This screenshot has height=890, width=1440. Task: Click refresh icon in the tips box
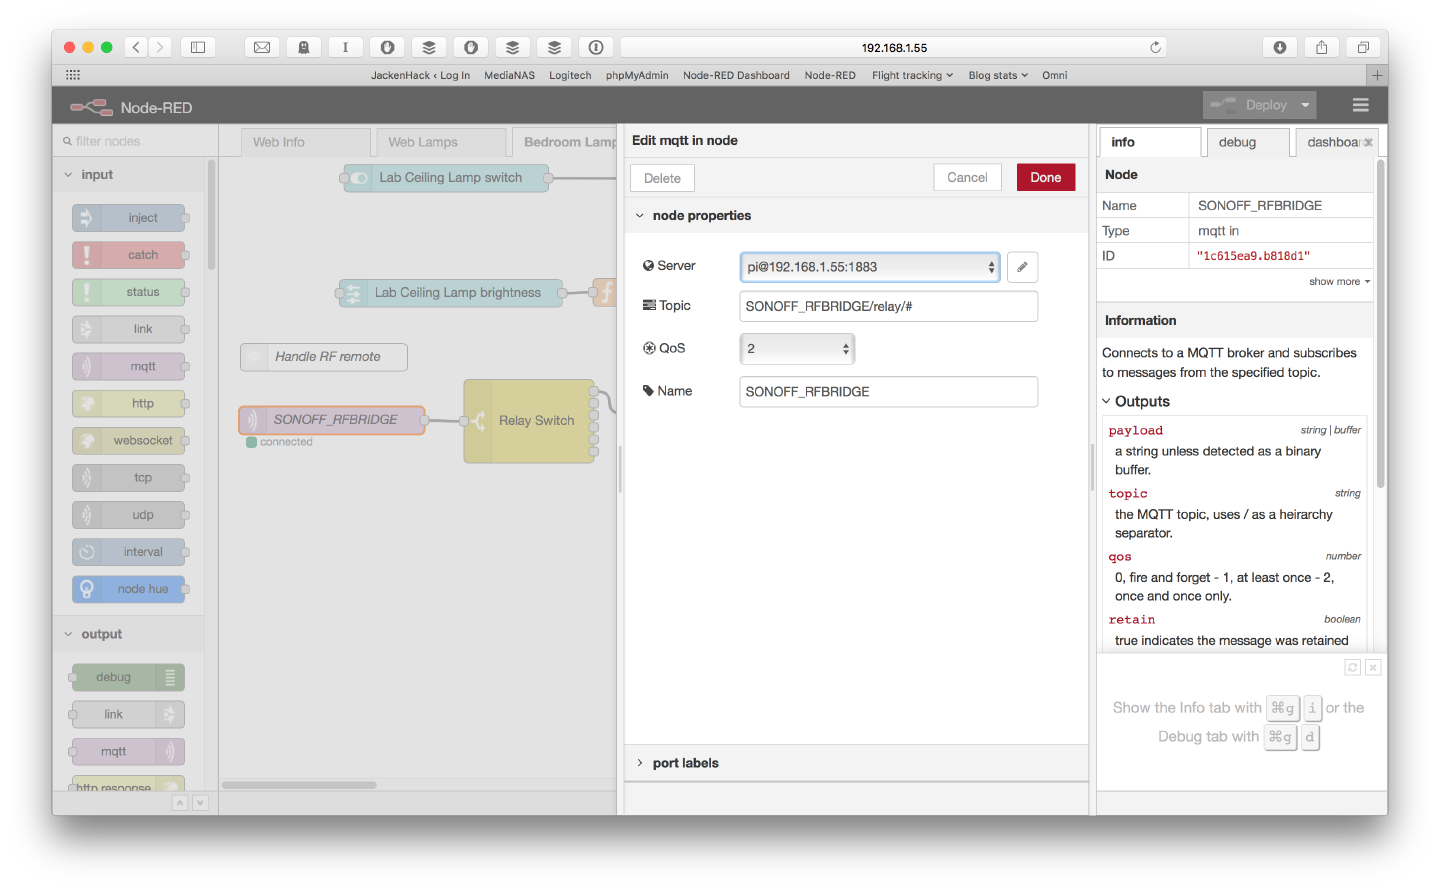point(1353,667)
